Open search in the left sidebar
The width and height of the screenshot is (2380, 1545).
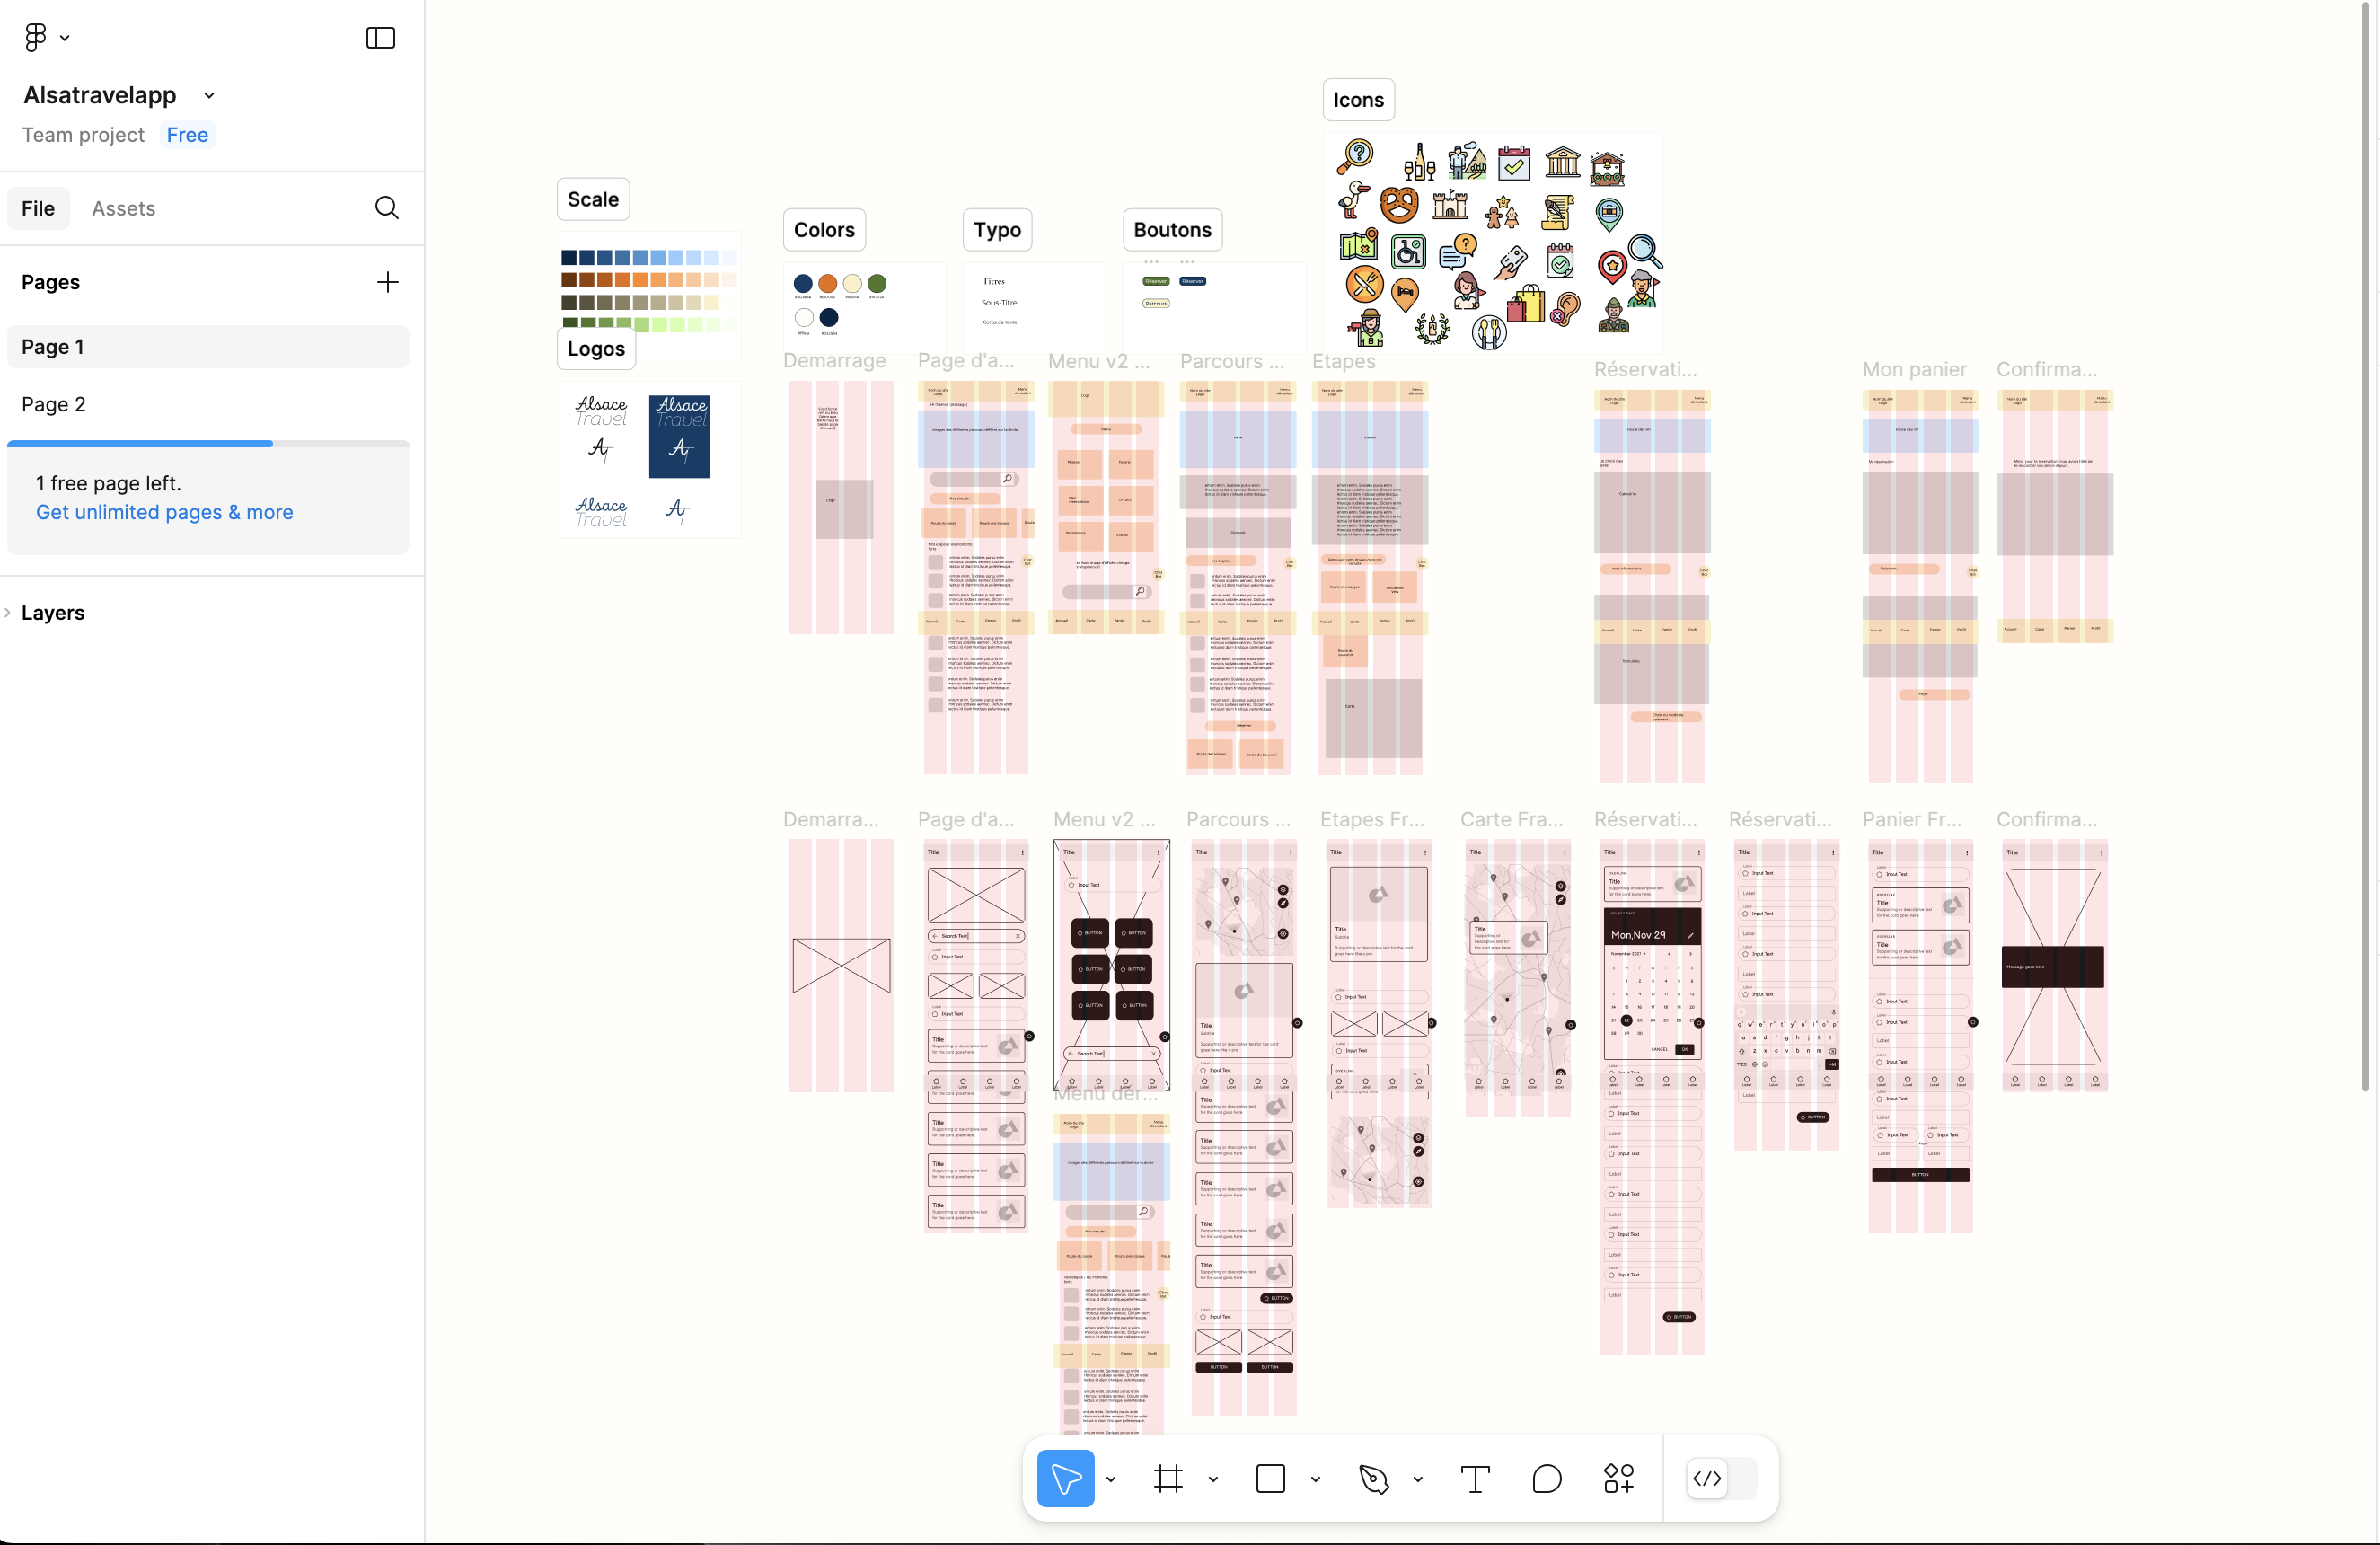coord(386,208)
